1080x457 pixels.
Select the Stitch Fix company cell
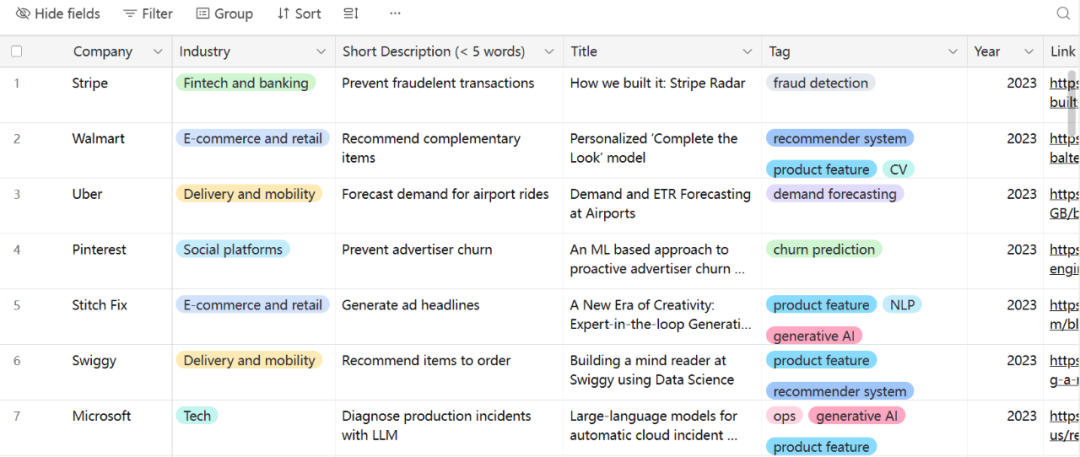(102, 316)
